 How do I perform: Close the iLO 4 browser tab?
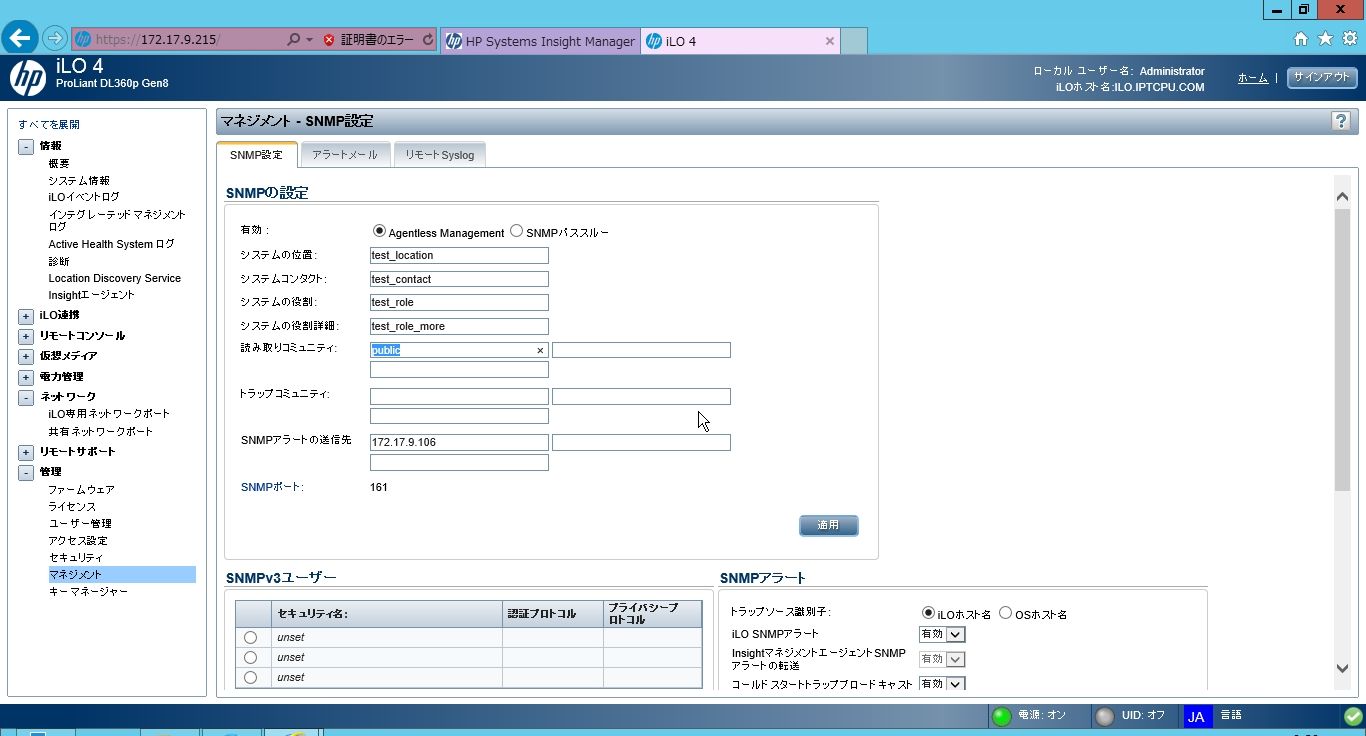point(830,41)
